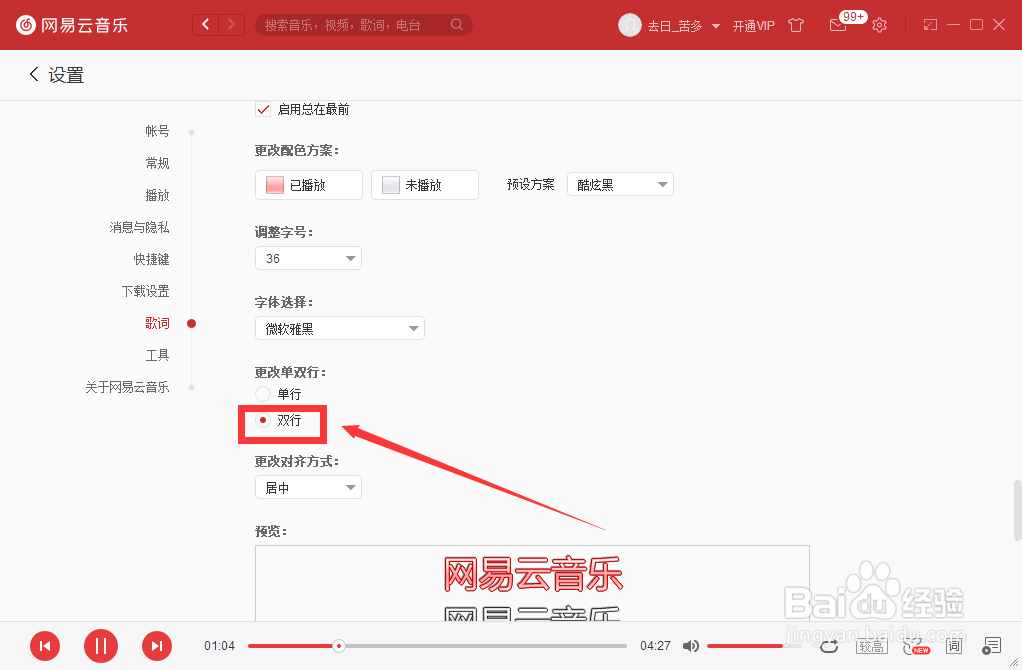Click the settings page vertical scrollbar
The width and height of the screenshot is (1022, 670).
[1017, 510]
